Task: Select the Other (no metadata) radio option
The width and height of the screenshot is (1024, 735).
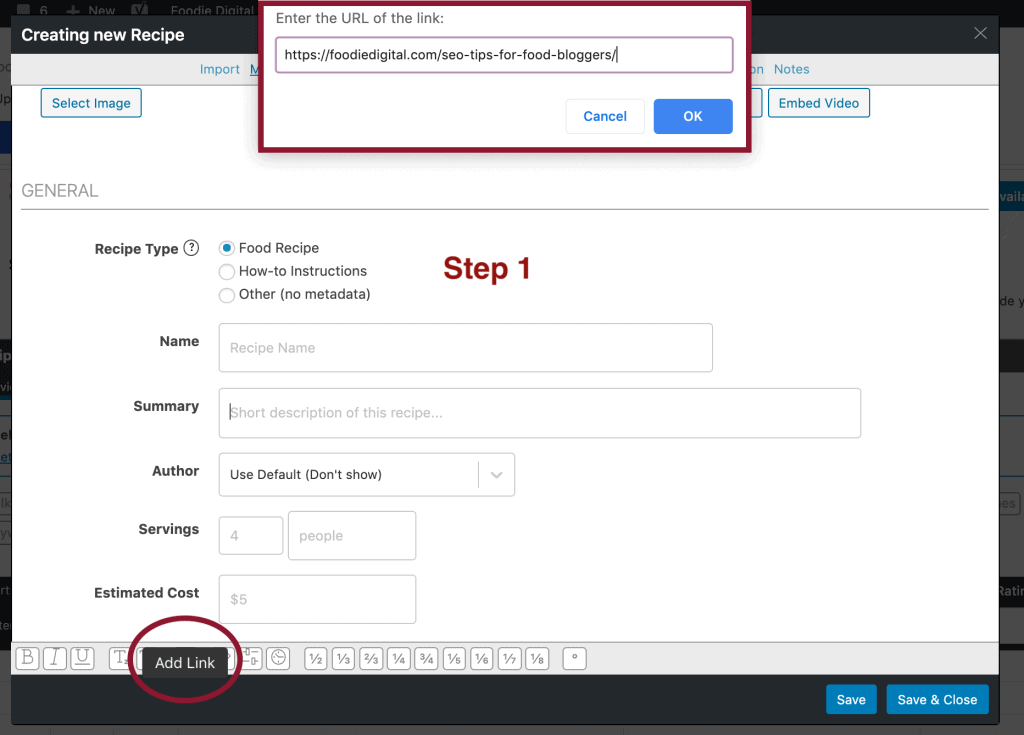Action: 227,295
